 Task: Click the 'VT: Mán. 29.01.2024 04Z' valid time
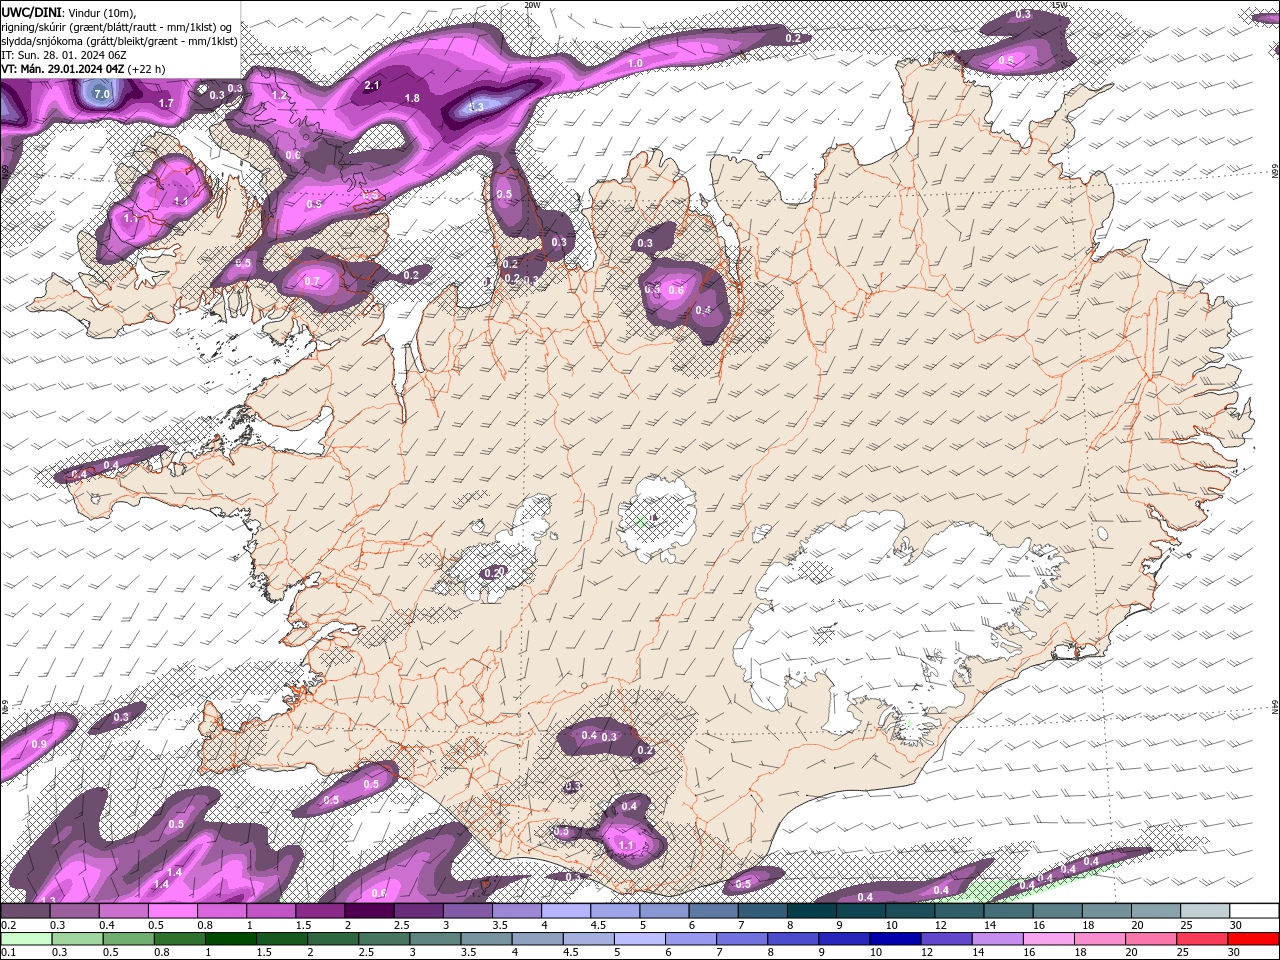62,69
